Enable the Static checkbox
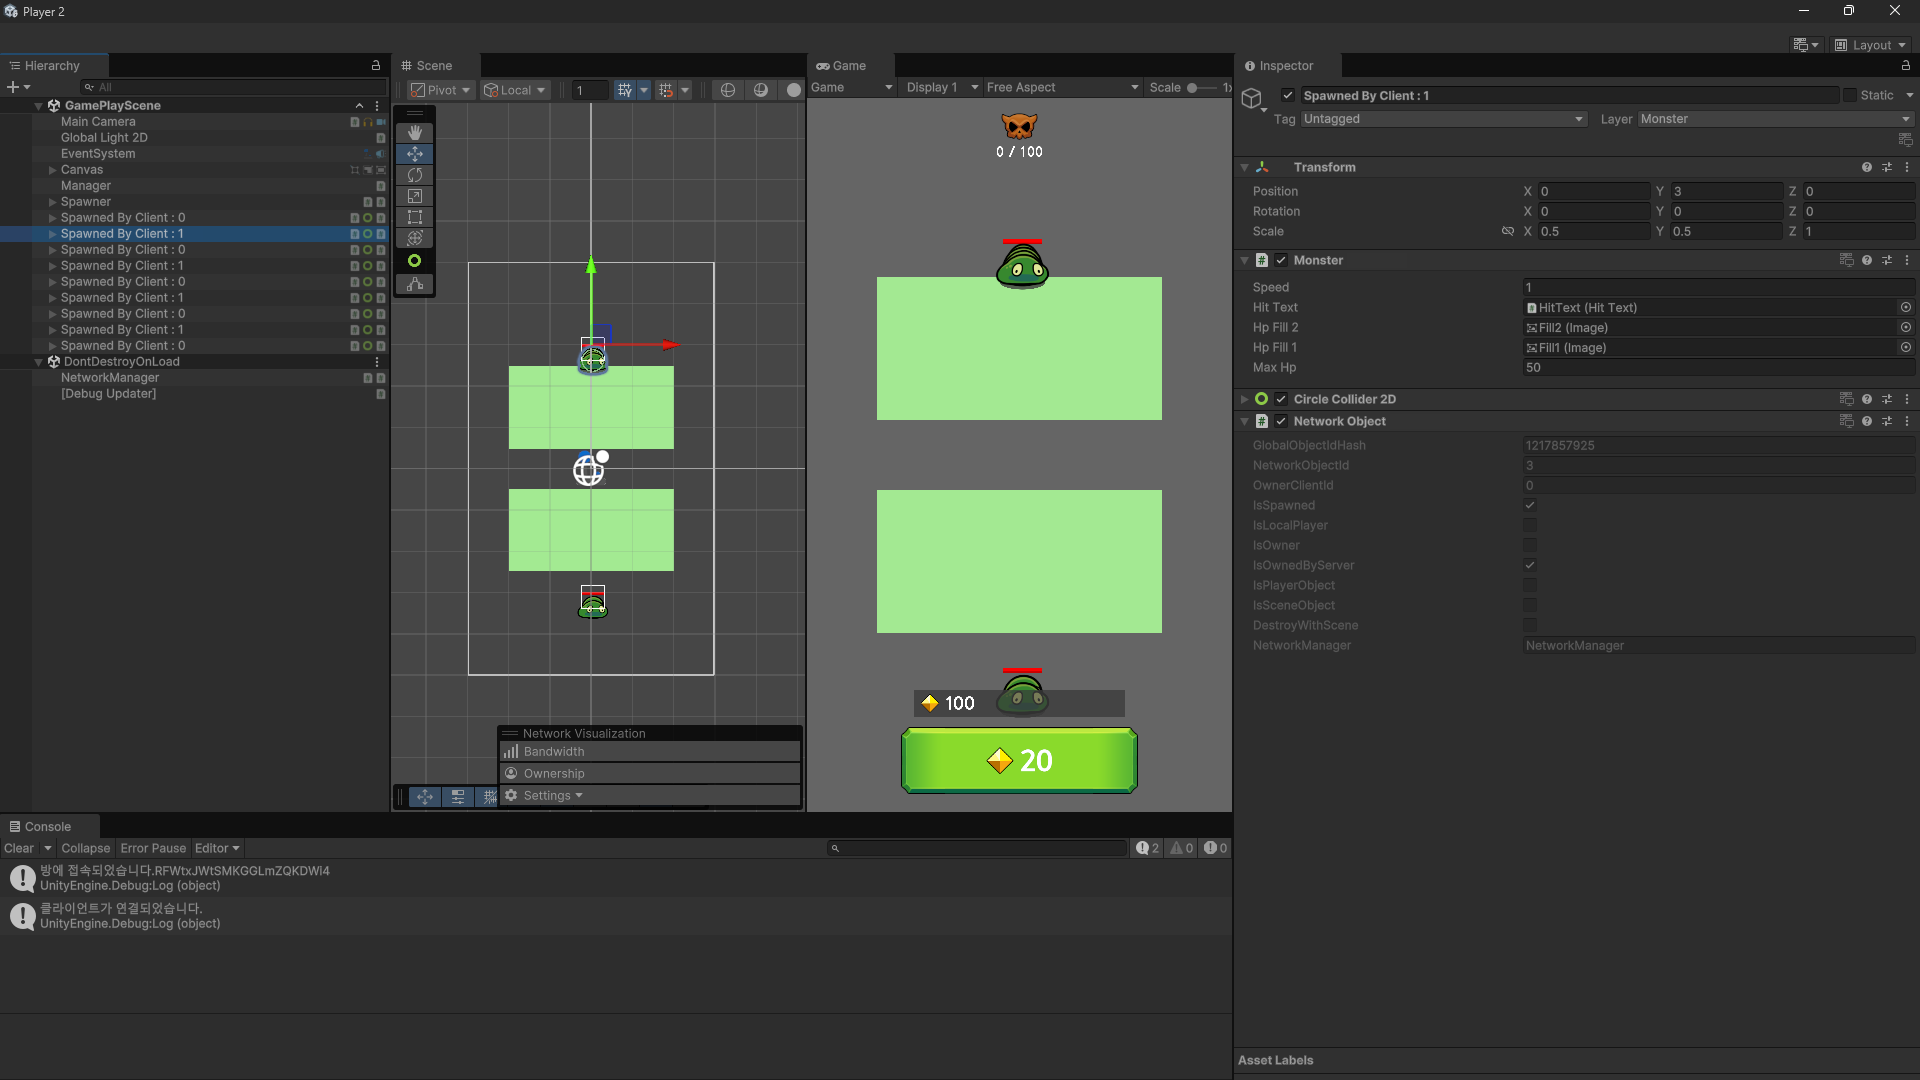 pyautogui.click(x=1850, y=96)
